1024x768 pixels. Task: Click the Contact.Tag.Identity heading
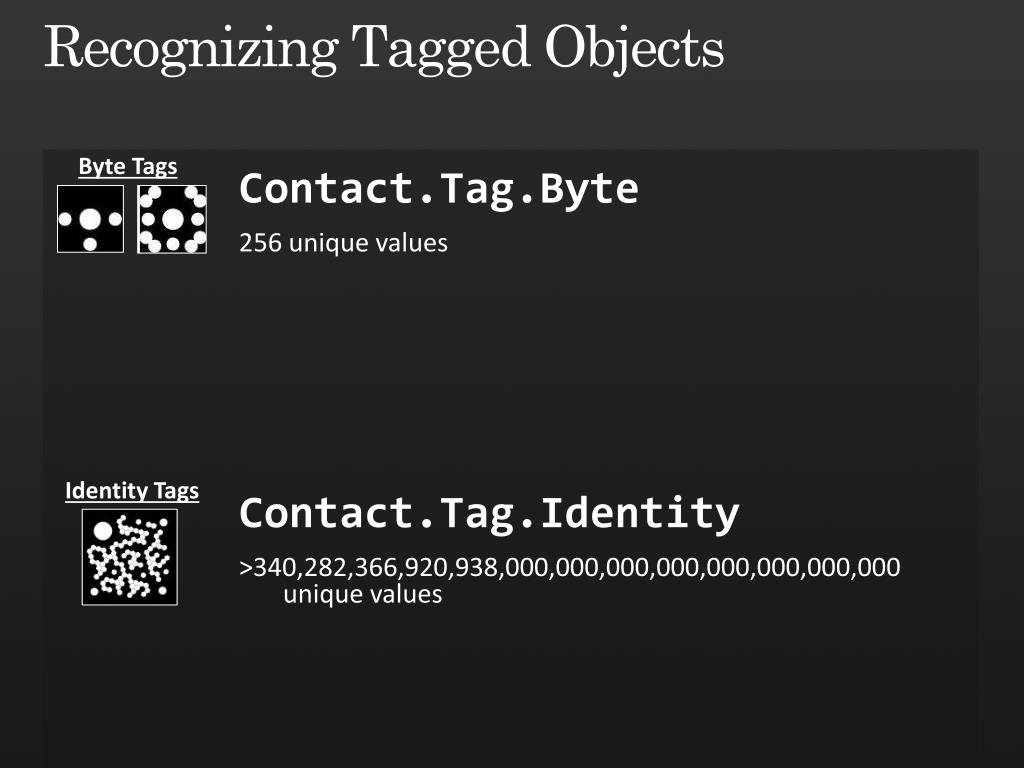pyautogui.click(x=489, y=514)
